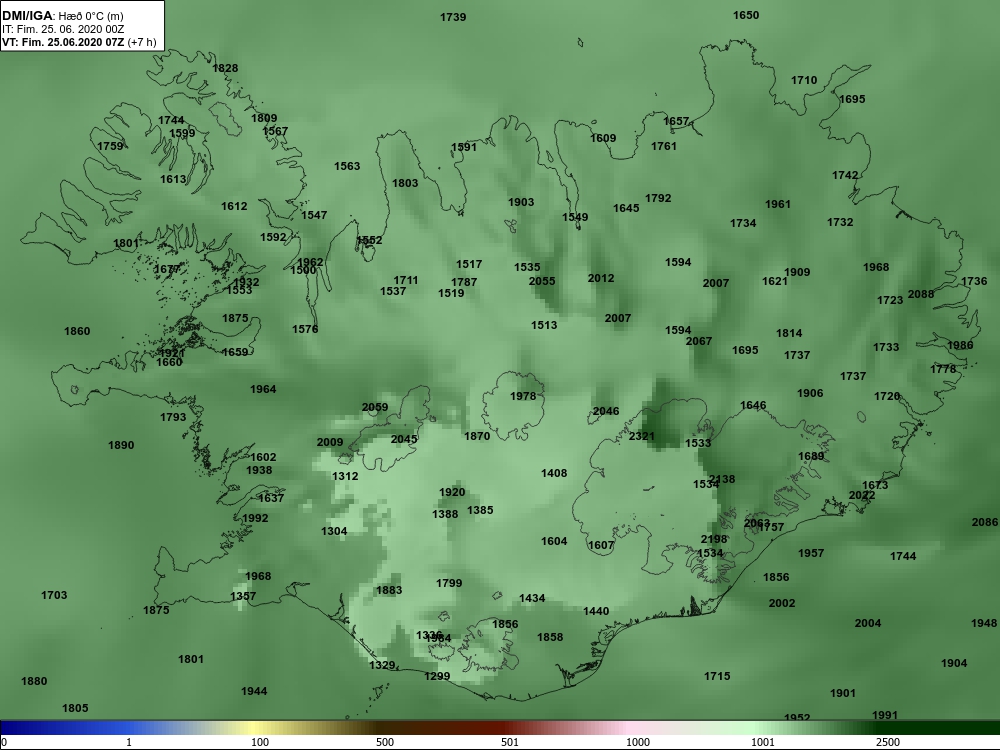Click the map value 2002
The image size is (1000, 750).
point(782,603)
